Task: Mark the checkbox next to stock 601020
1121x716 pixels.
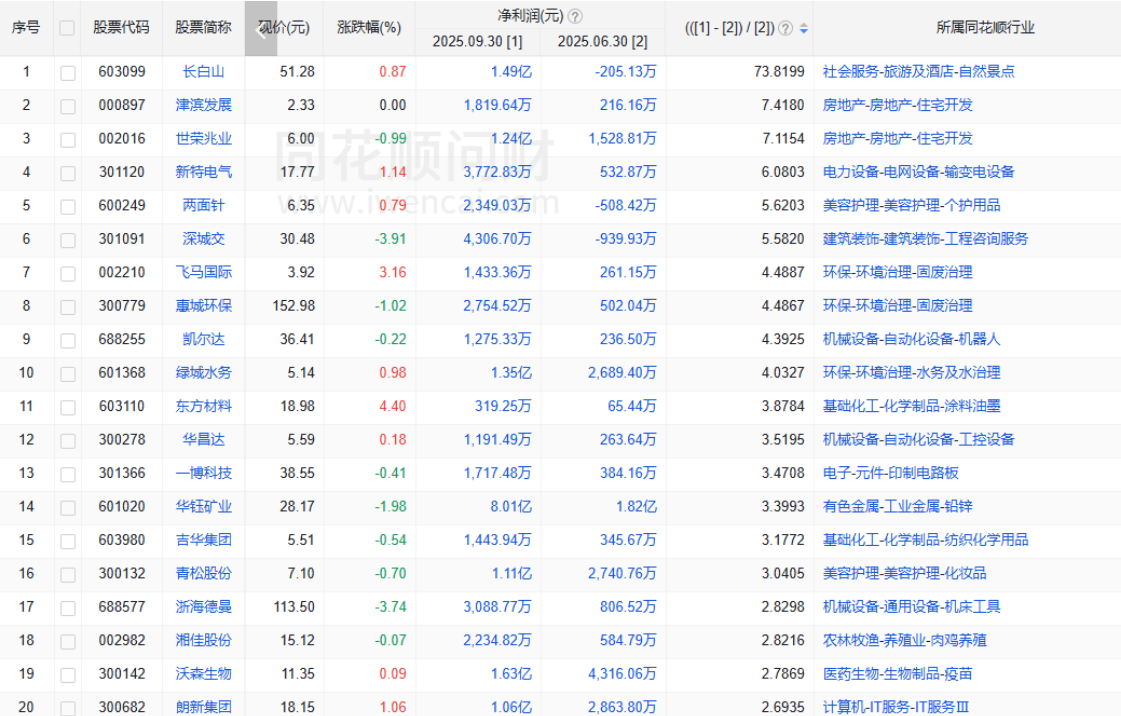Action: (x=67, y=507)
